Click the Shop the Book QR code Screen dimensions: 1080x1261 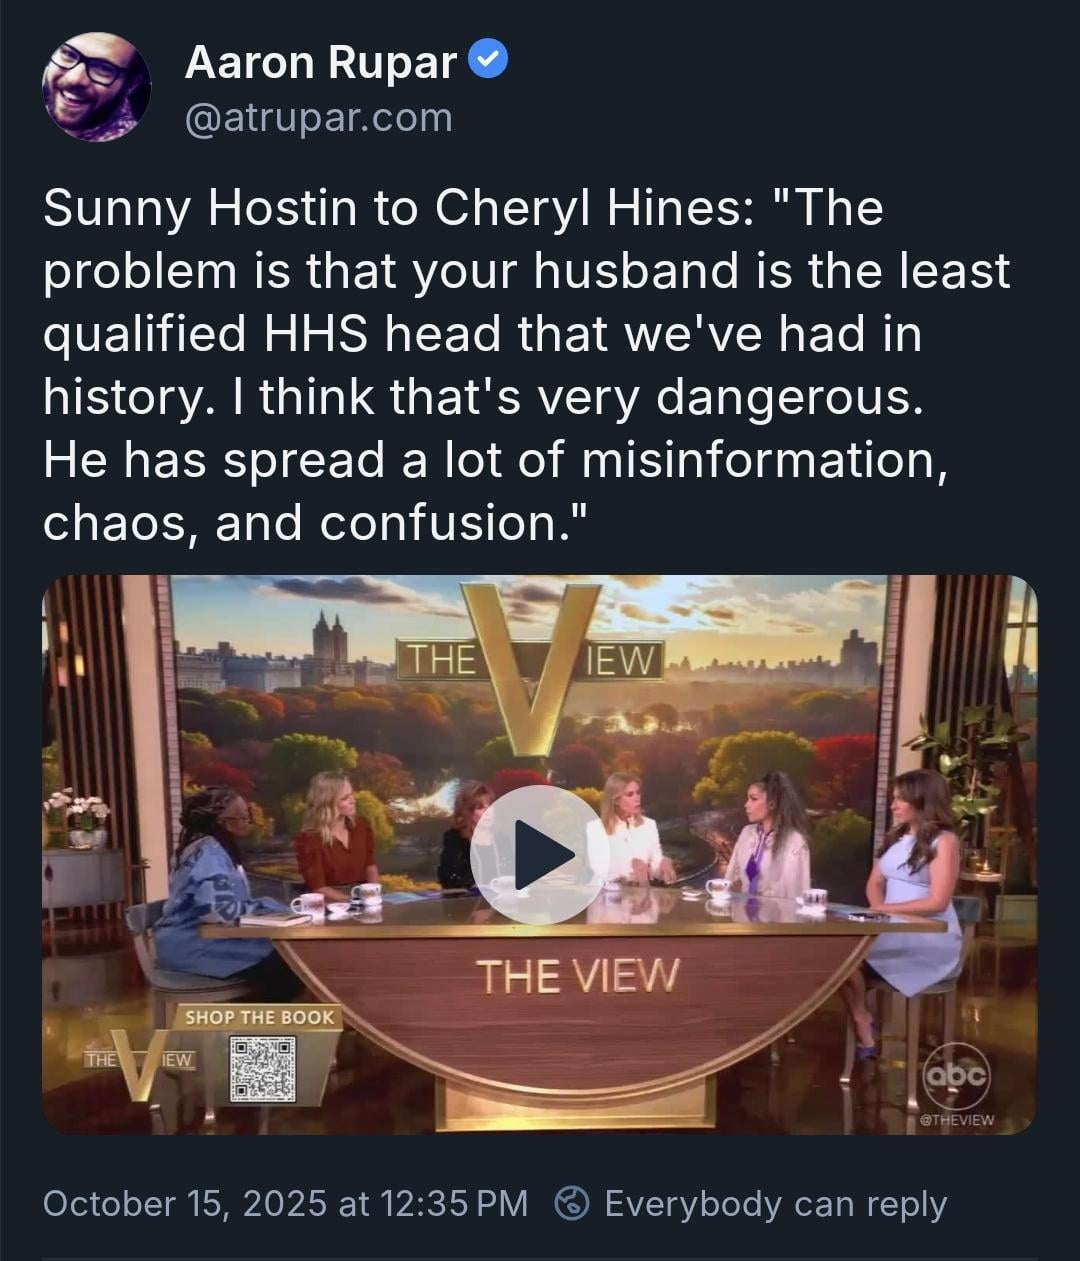262,1068
